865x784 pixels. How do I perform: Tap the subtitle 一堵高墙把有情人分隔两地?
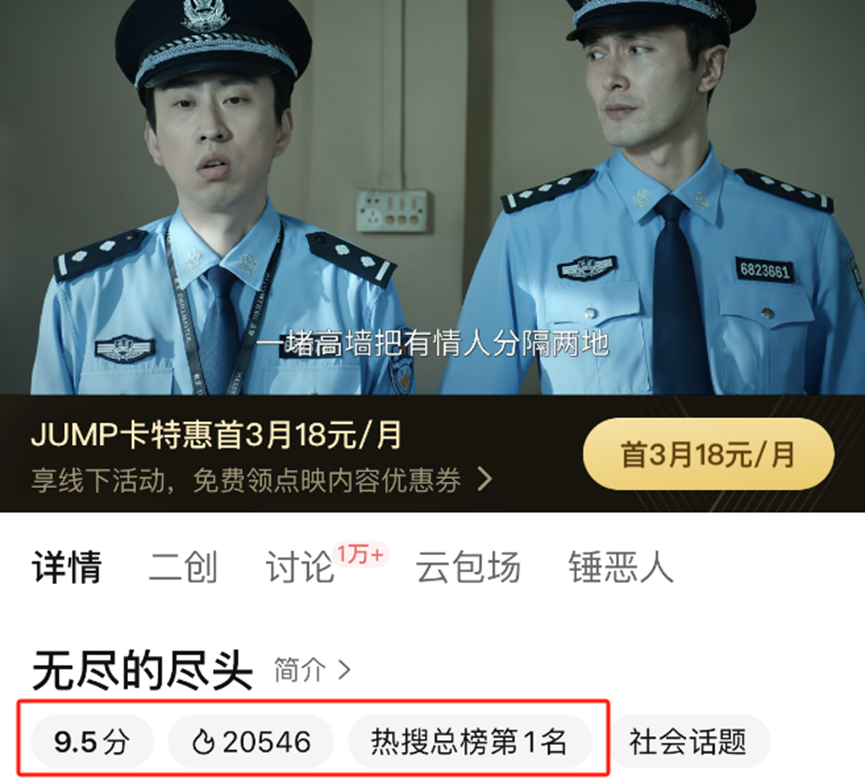pos(432,344)
